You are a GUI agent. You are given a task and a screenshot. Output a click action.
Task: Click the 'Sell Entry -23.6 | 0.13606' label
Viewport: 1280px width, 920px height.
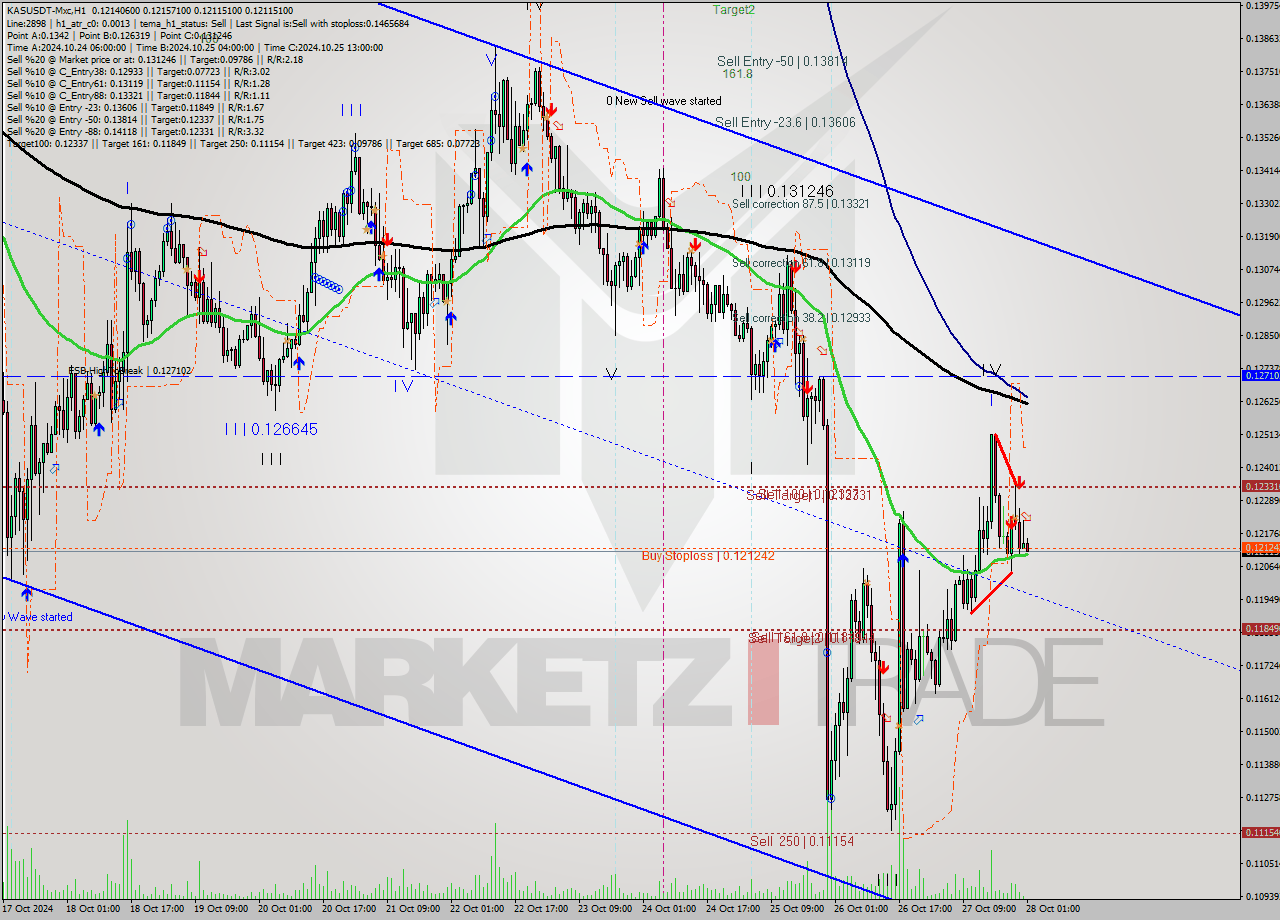[785, 122]
